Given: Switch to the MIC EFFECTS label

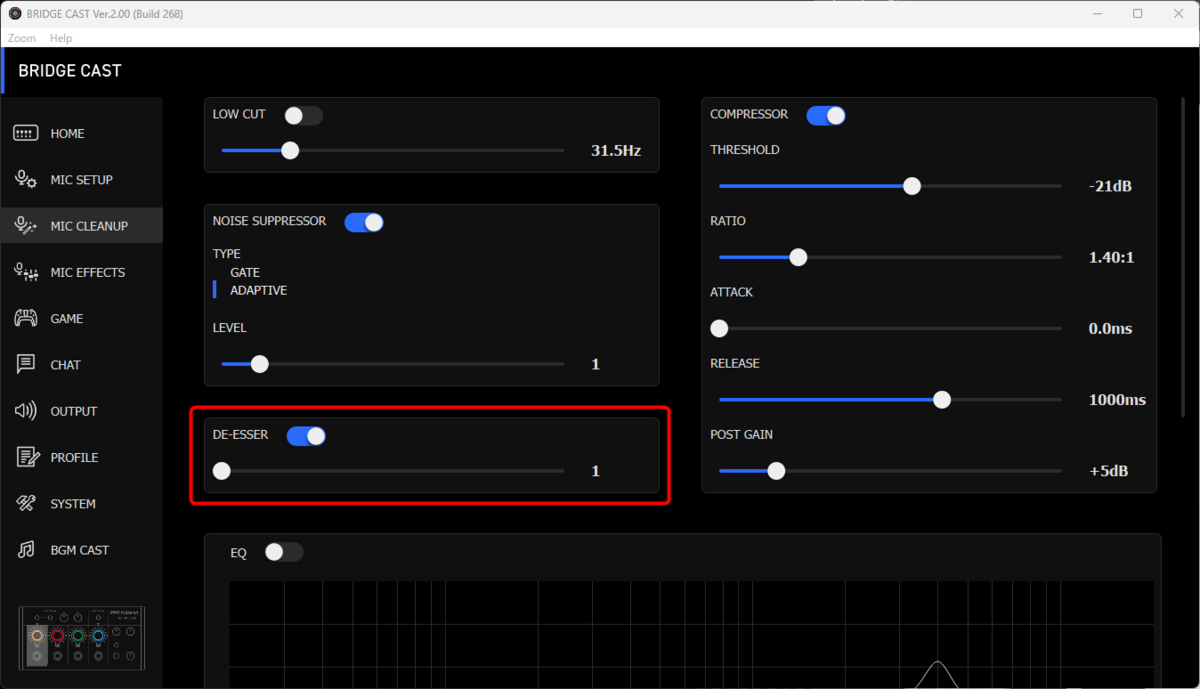Looking at the screenshot, I should click(88, 272).
